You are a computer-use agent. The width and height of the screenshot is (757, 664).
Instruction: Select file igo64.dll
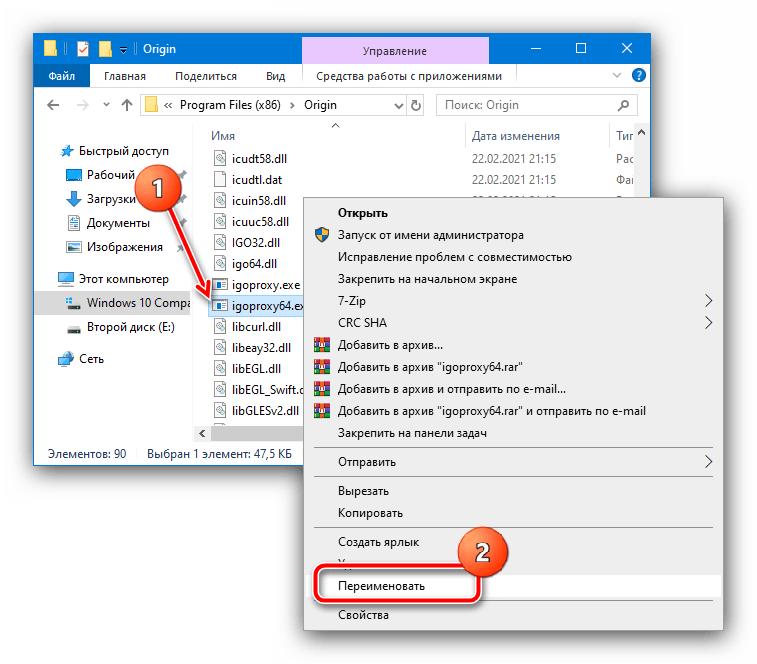coord(245,264)
